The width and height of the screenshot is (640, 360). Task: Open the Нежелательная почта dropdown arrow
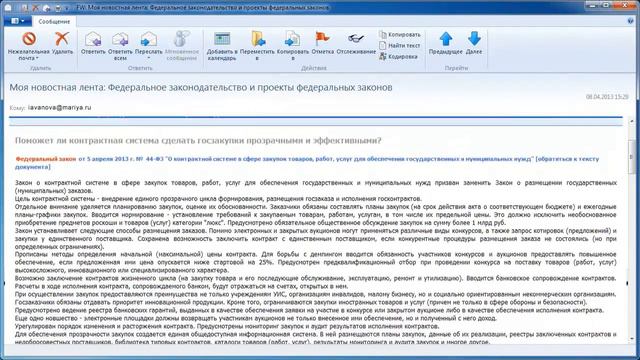pos(37,58)
